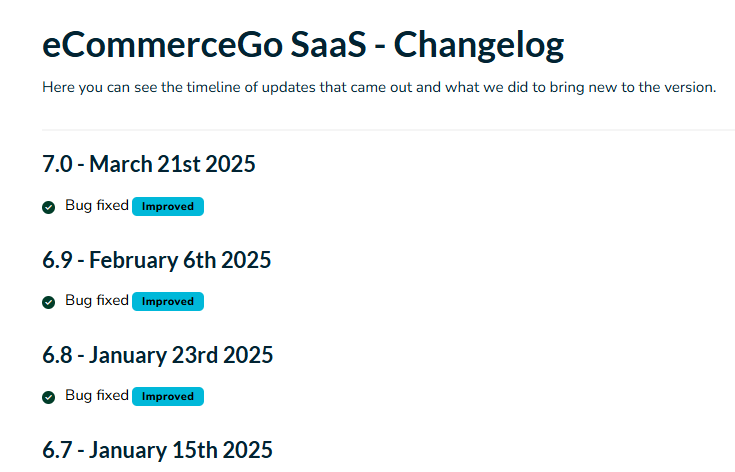The height and width of the screenshot is (472, 735).
Task: Select the Improved badge under January 23rd release
Action: [168, 397]
